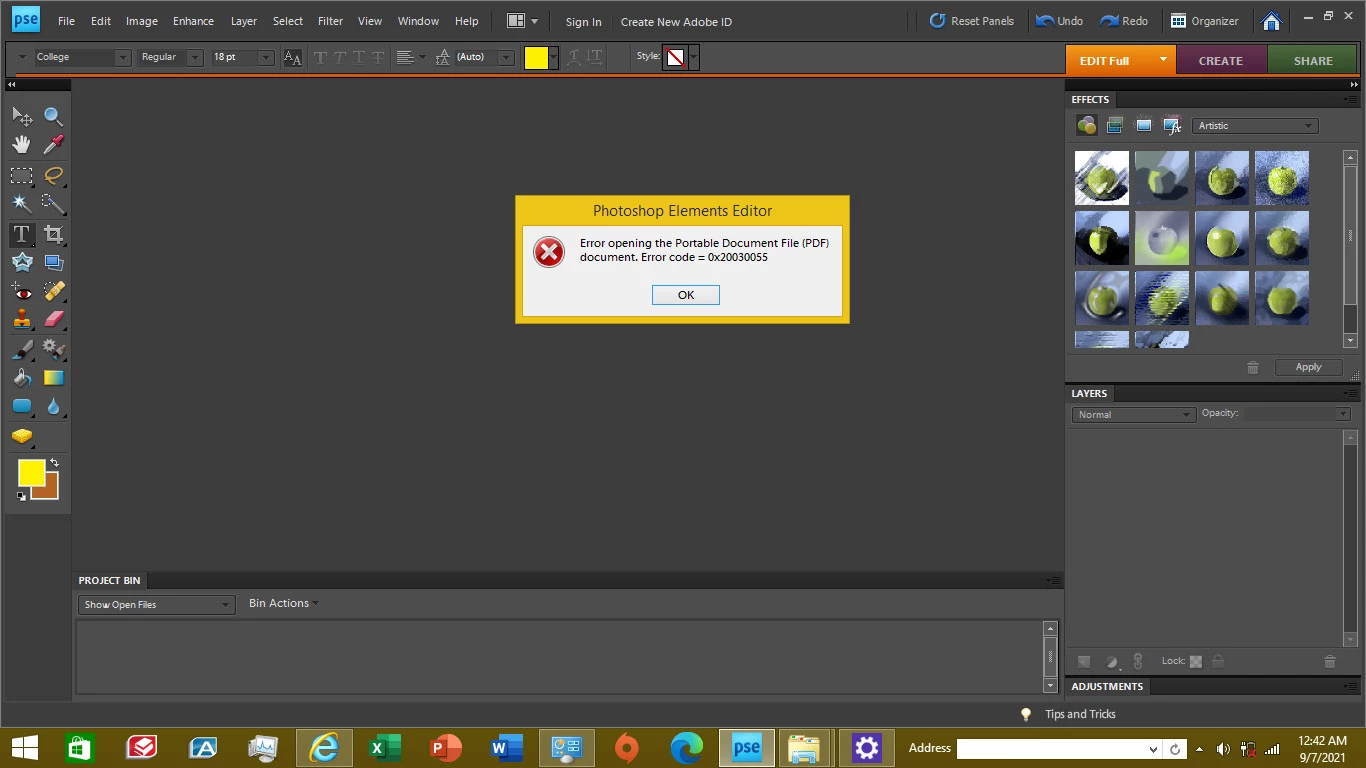Select the Rectangular Marquee tool
This screenshot has height=768, width=1366.
coord(22,176)
